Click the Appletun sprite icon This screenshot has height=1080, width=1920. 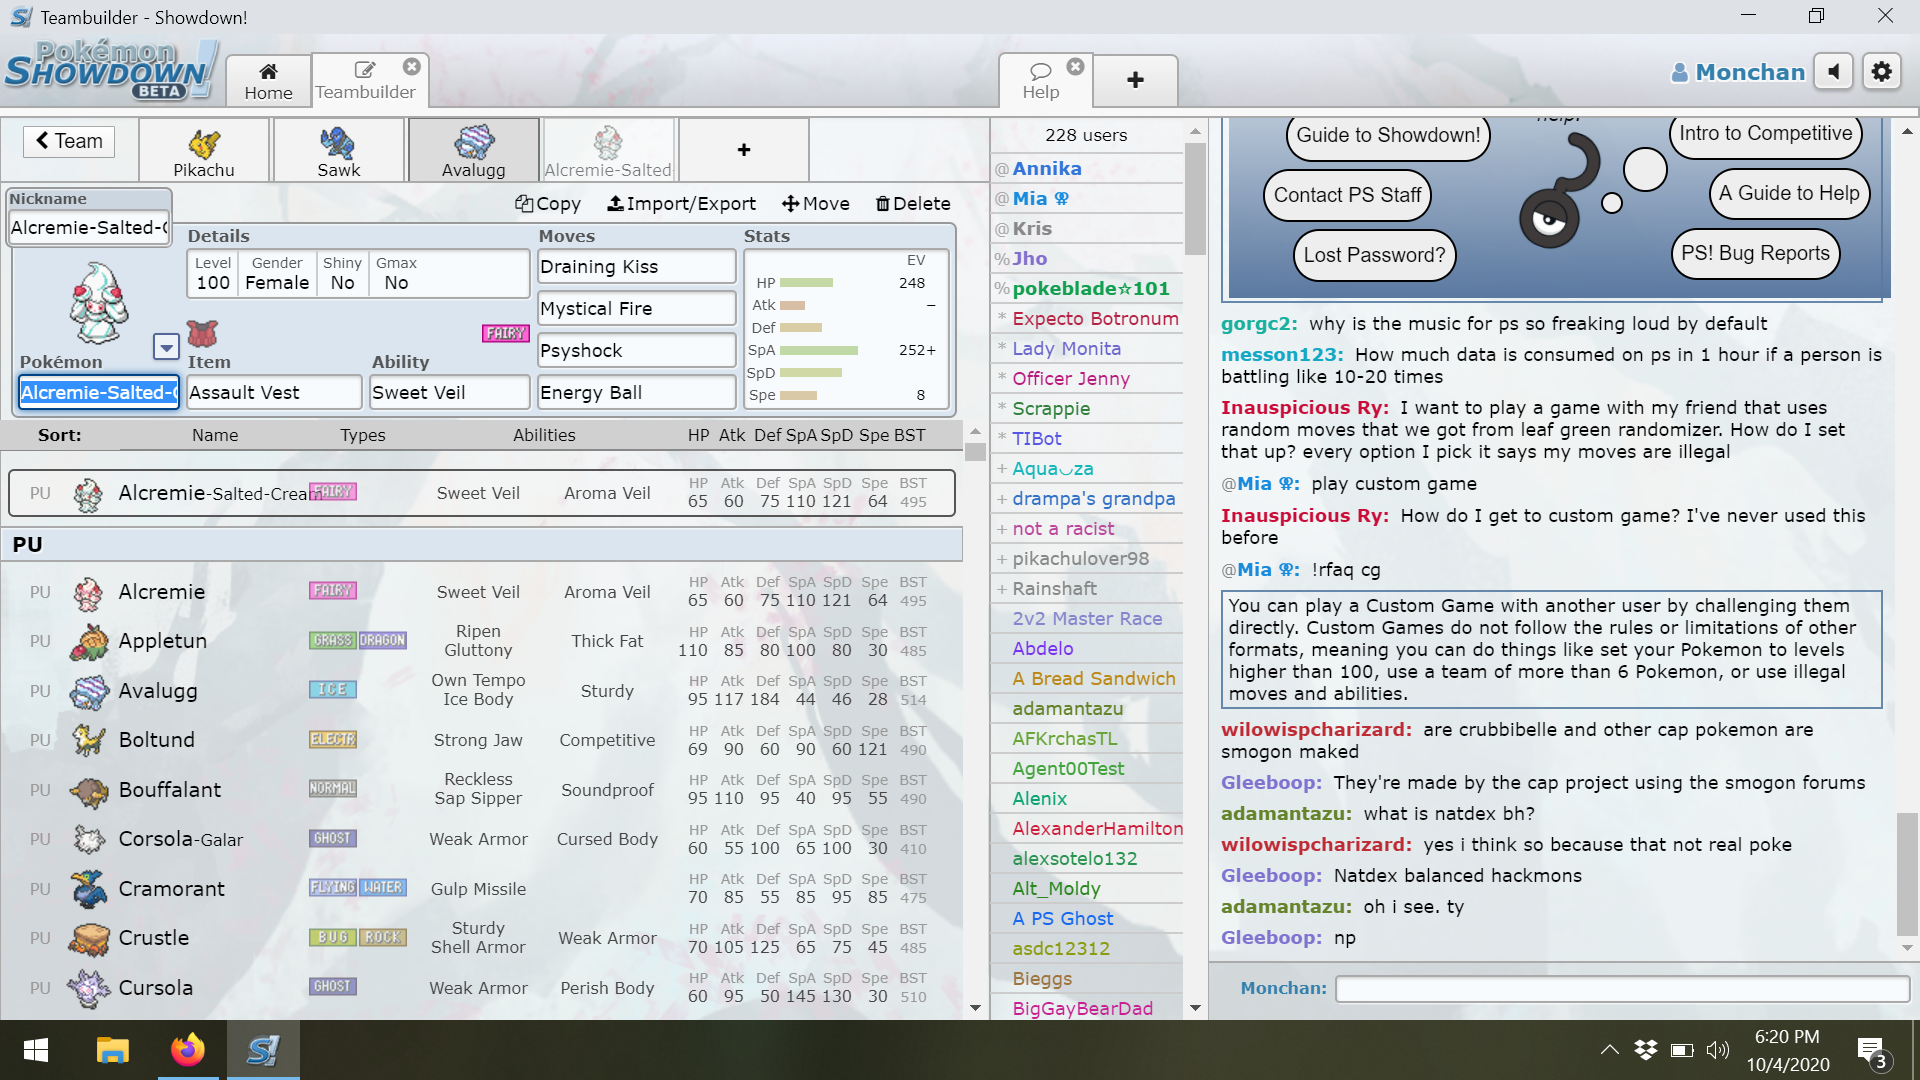88,641
